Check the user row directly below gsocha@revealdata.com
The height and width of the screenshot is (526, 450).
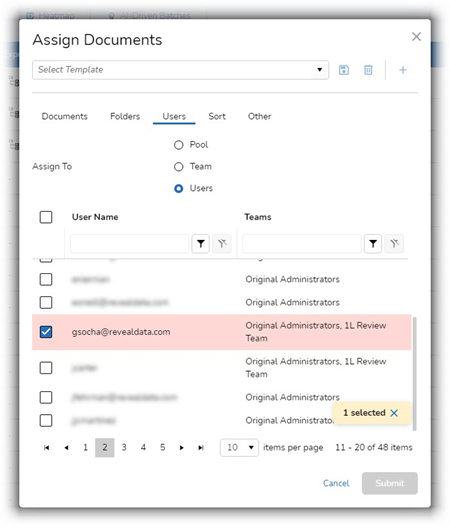(46, 368)
